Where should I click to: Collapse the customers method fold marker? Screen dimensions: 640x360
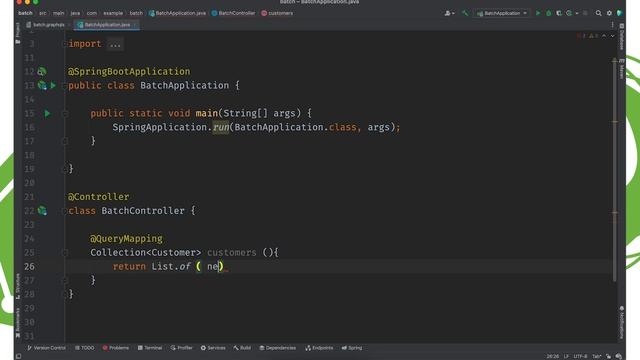tap(64, 252)
